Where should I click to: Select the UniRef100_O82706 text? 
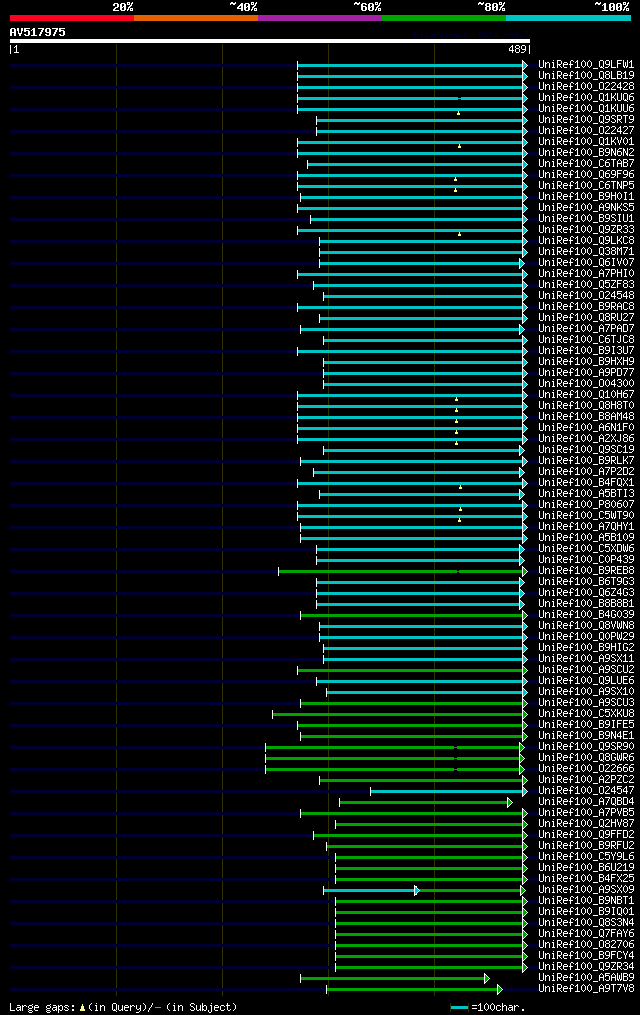(586, 945)
